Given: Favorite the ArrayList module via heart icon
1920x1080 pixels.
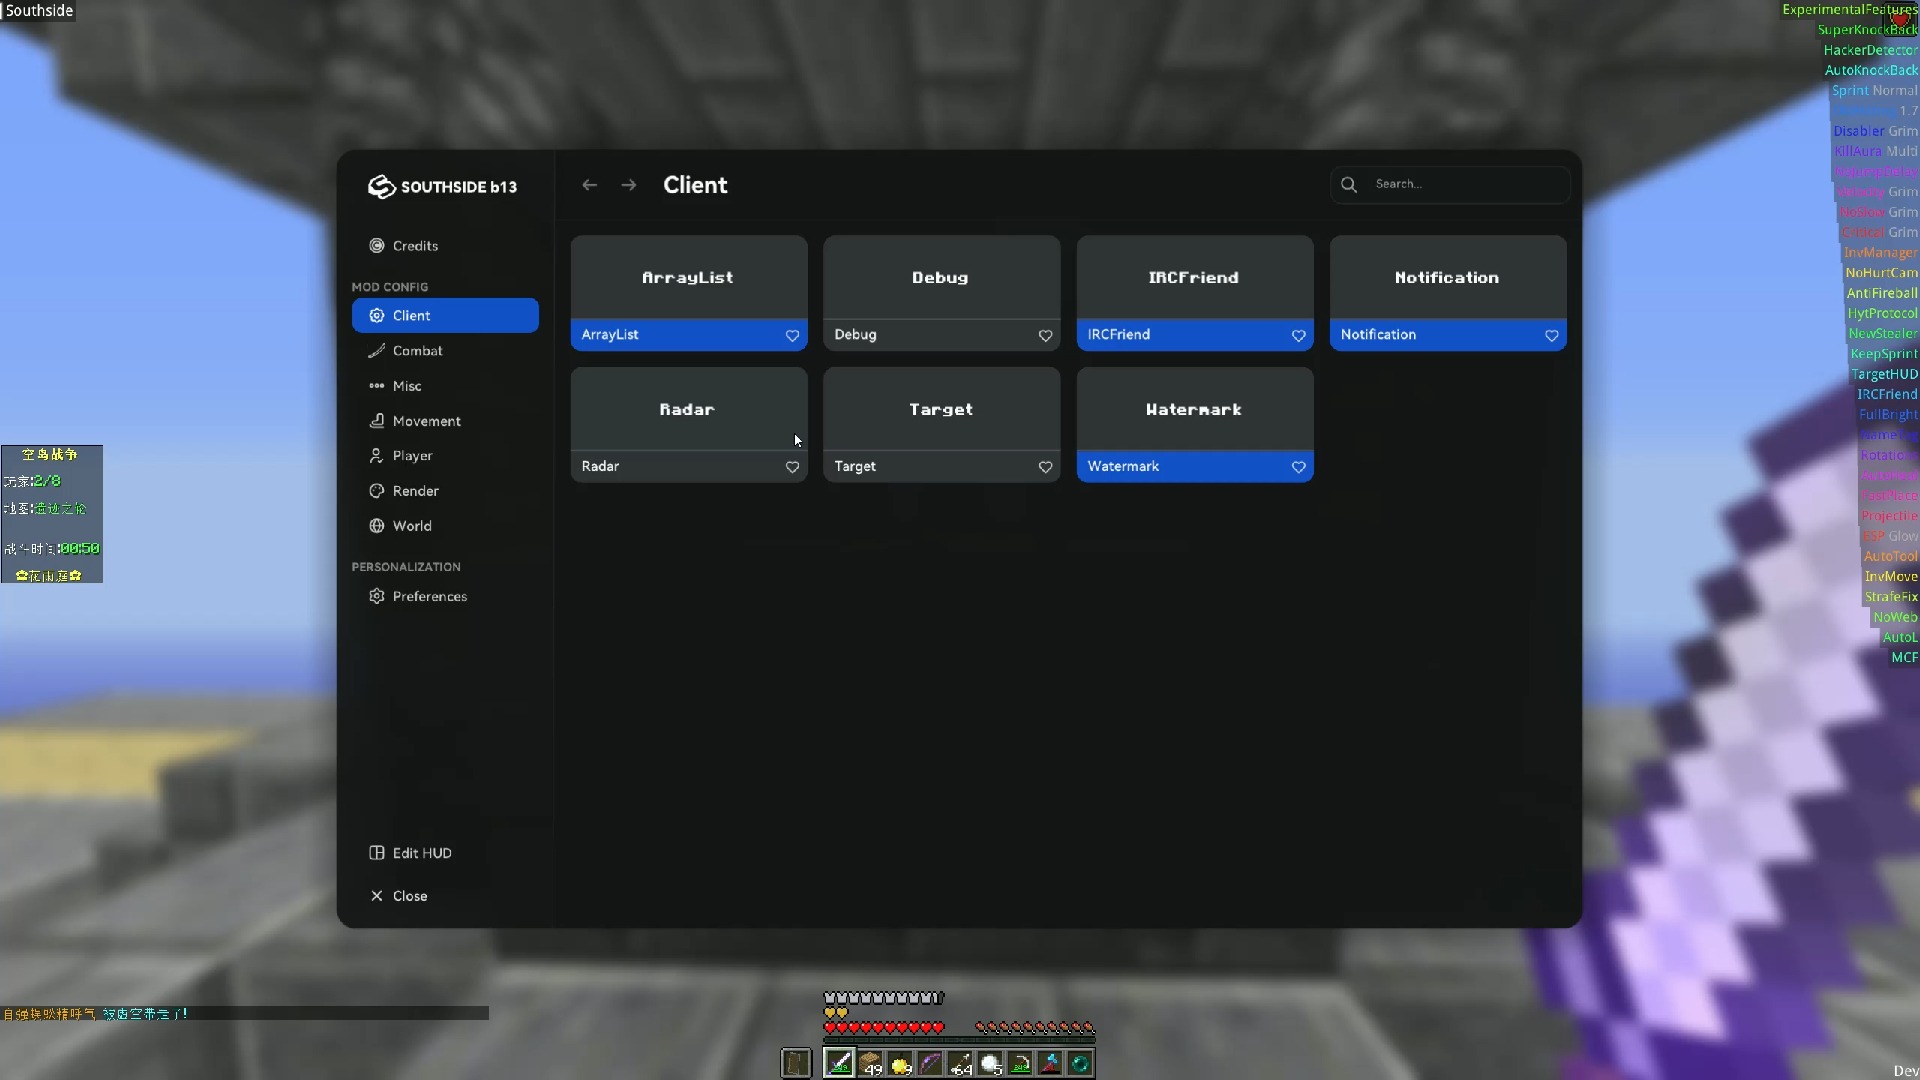Looking at the screenshot, I should click(792, 336).
